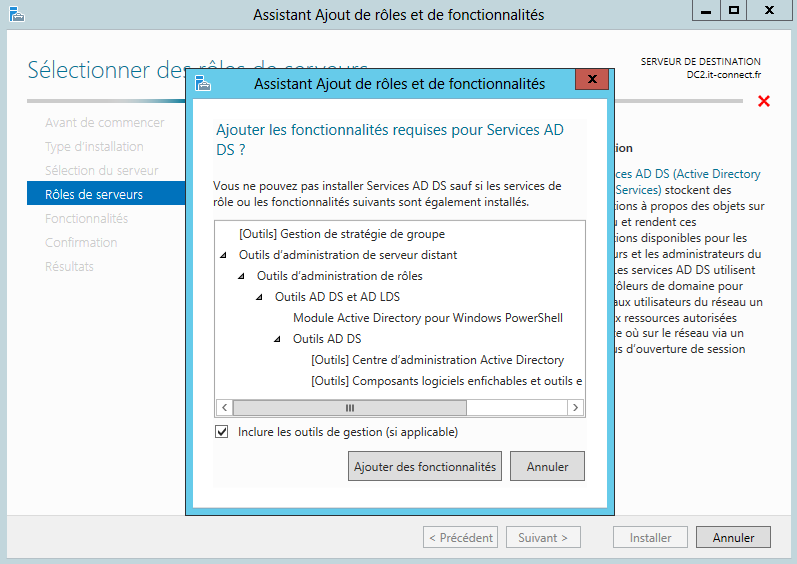
Task: Collapse Outils d'administration de rôles node
Action: (x=242, y=276)
